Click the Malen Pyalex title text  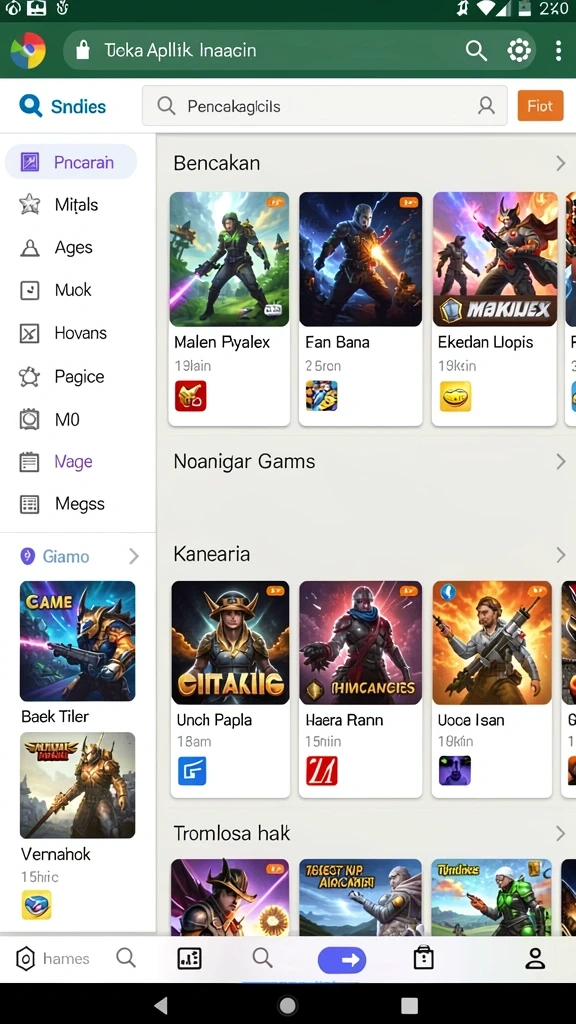[222, 342]
